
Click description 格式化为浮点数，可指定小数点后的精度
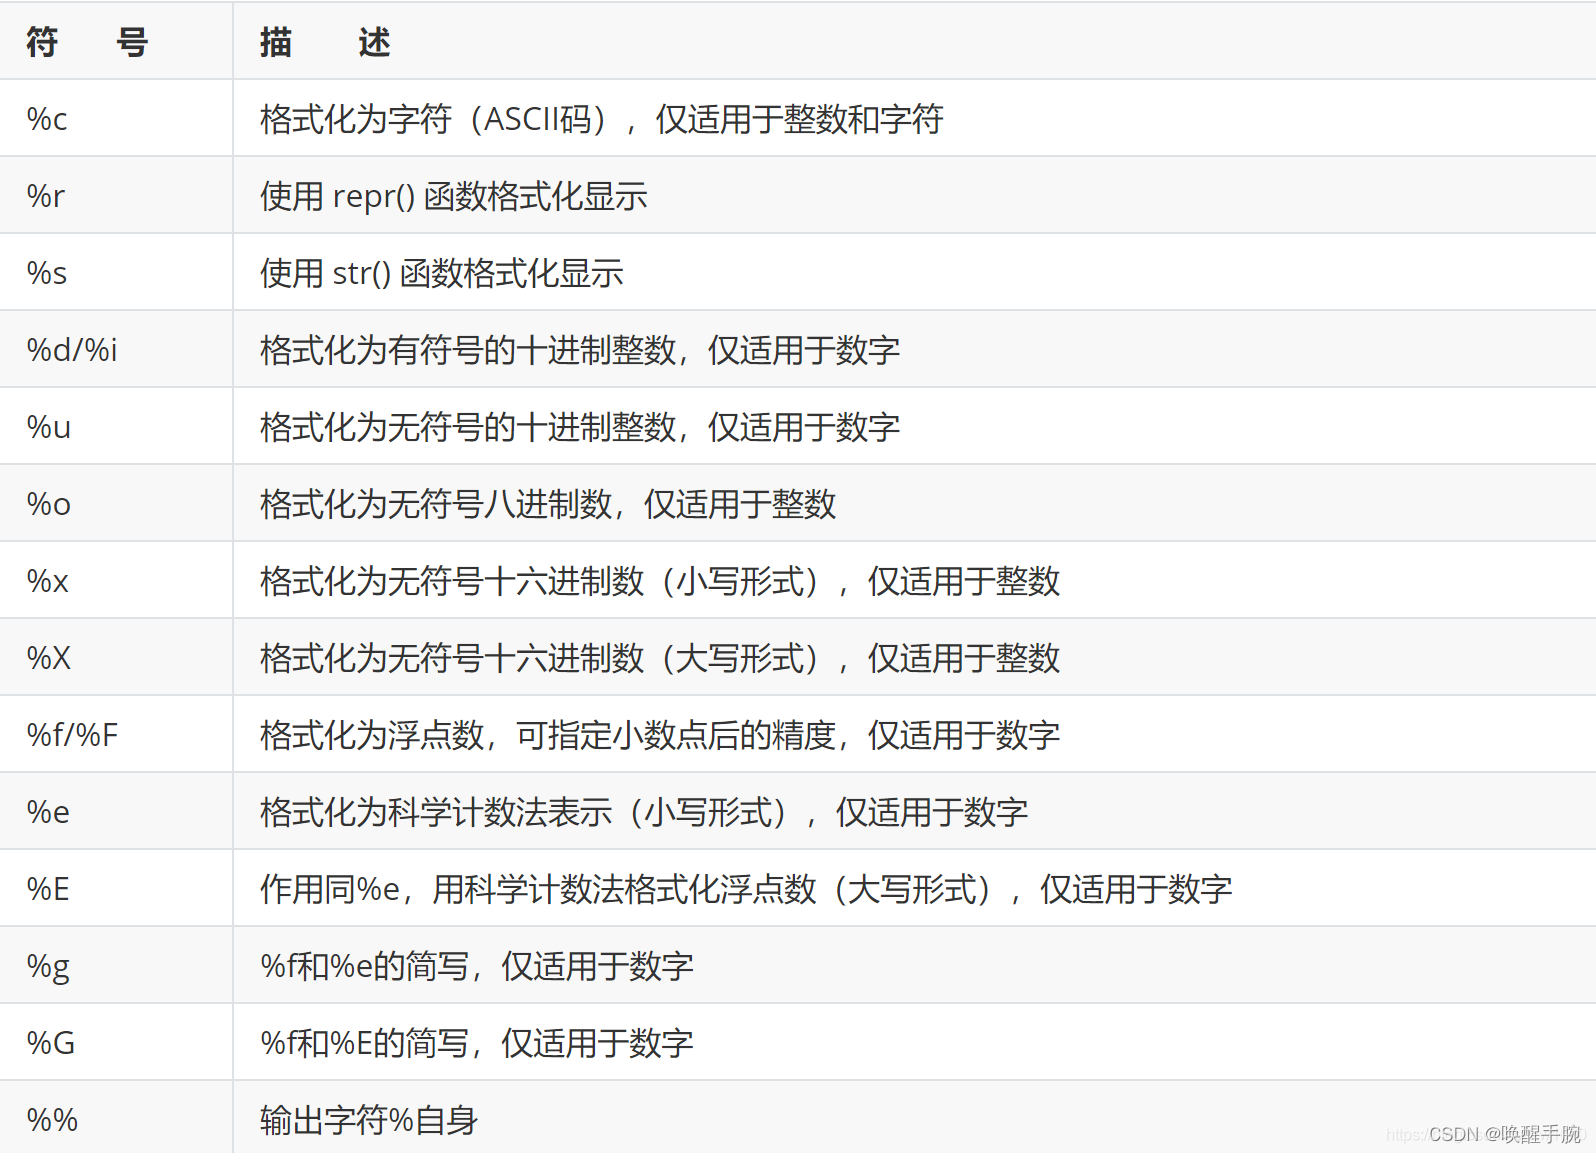pyautogui.click(x=548, y=735)
